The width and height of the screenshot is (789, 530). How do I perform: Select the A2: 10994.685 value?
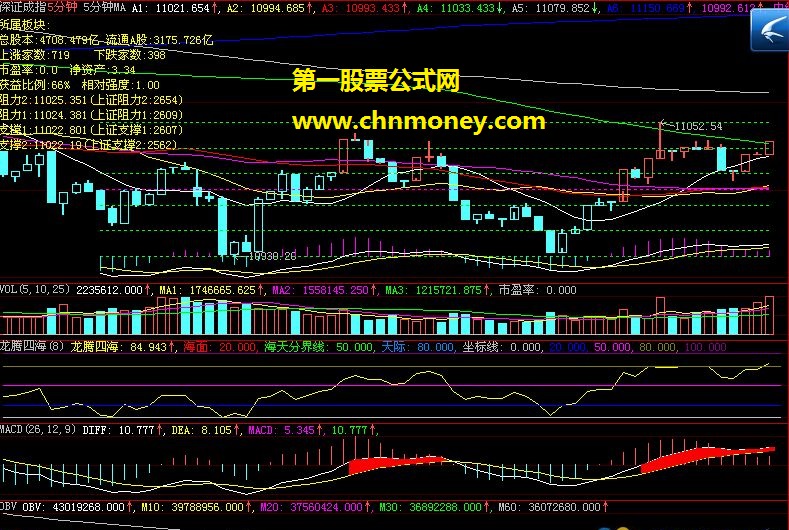coord(269,8)
